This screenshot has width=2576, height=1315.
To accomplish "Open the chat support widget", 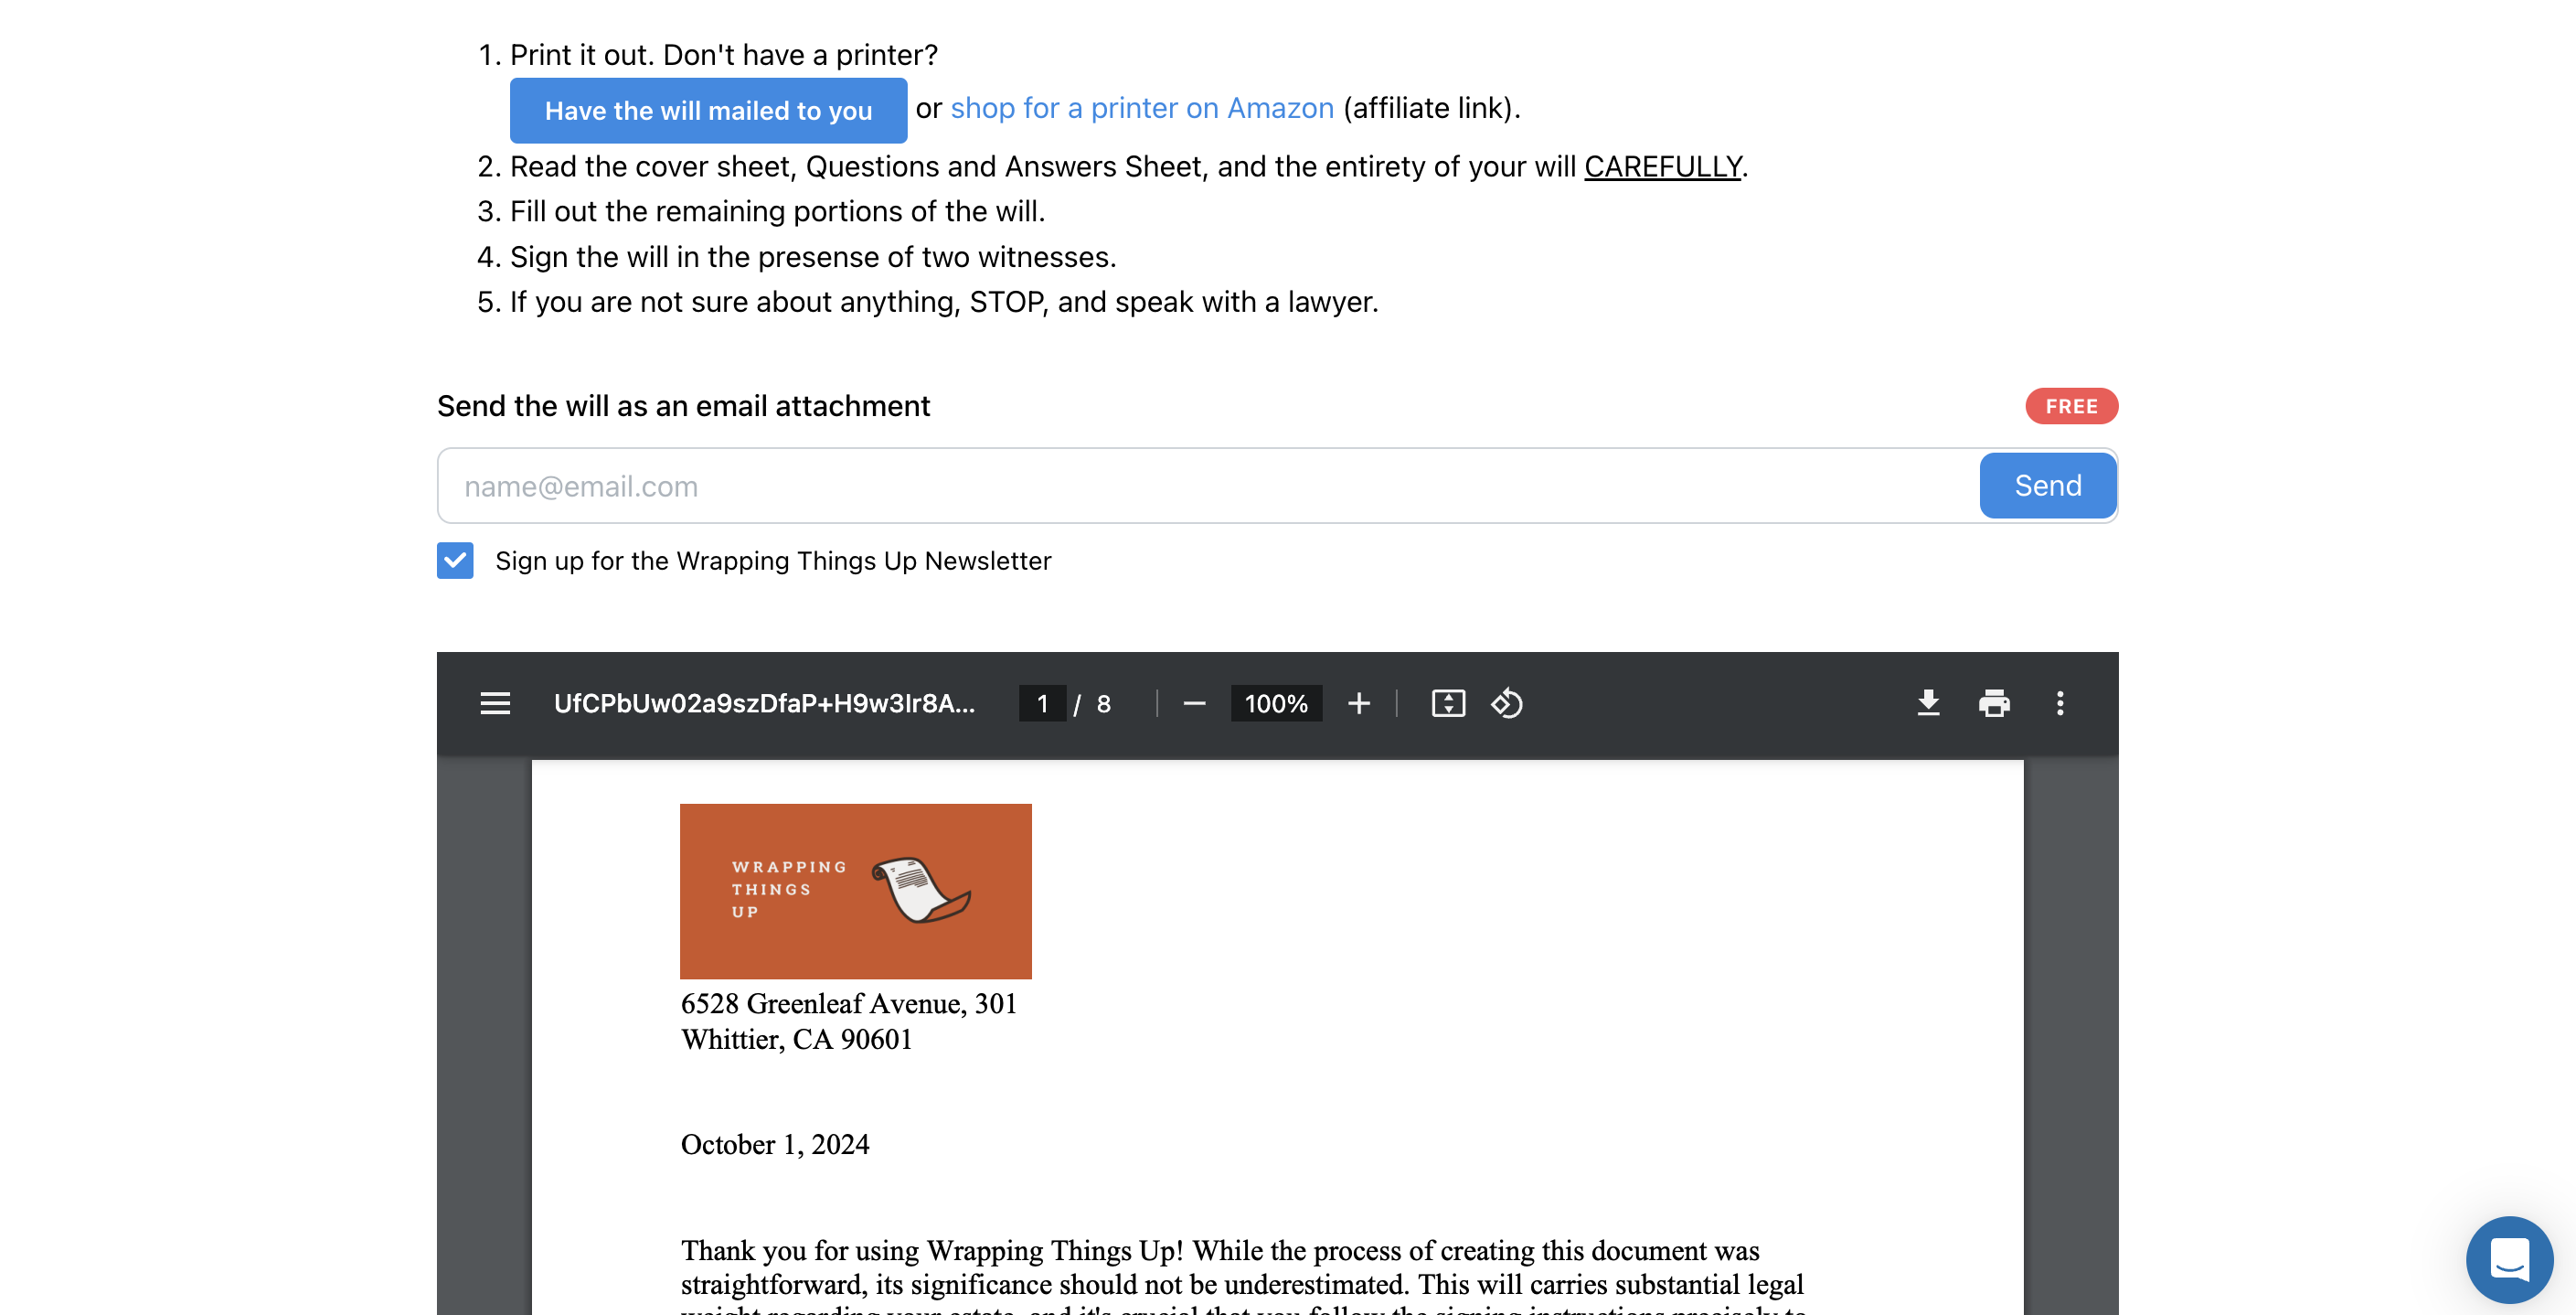I will [x=2509, y=1258].
